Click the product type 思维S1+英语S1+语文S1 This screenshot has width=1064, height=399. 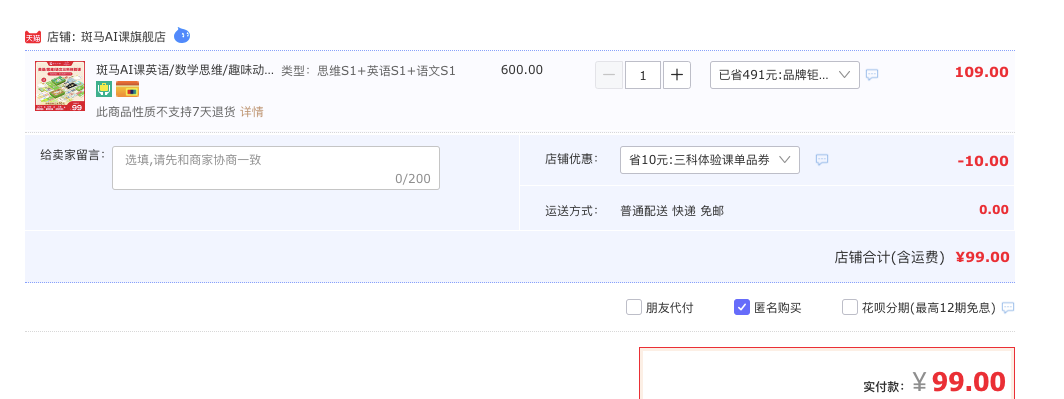pyautogui.click(x=387, y=71)
